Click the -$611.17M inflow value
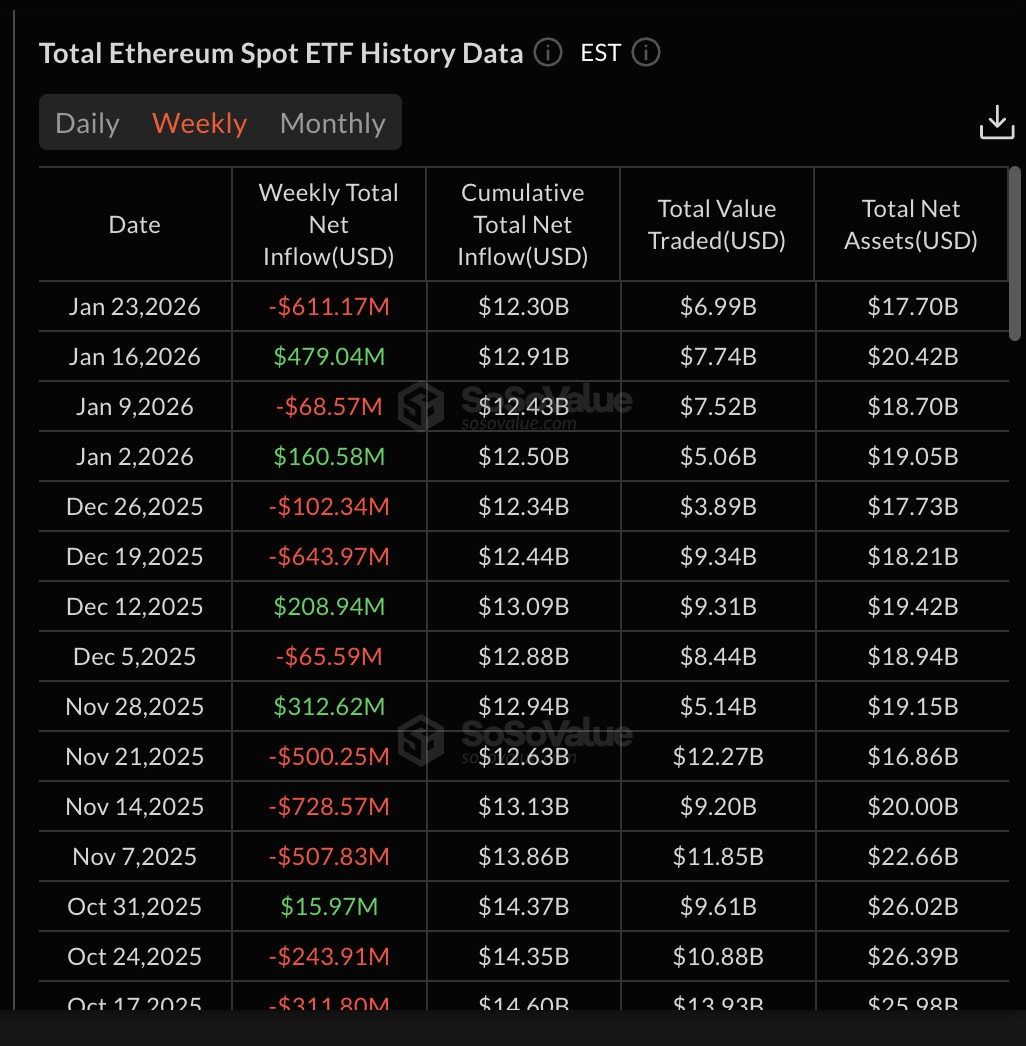Image resolution: width=1026 pixels, height=1046 pixels. (x=328, y=306)
